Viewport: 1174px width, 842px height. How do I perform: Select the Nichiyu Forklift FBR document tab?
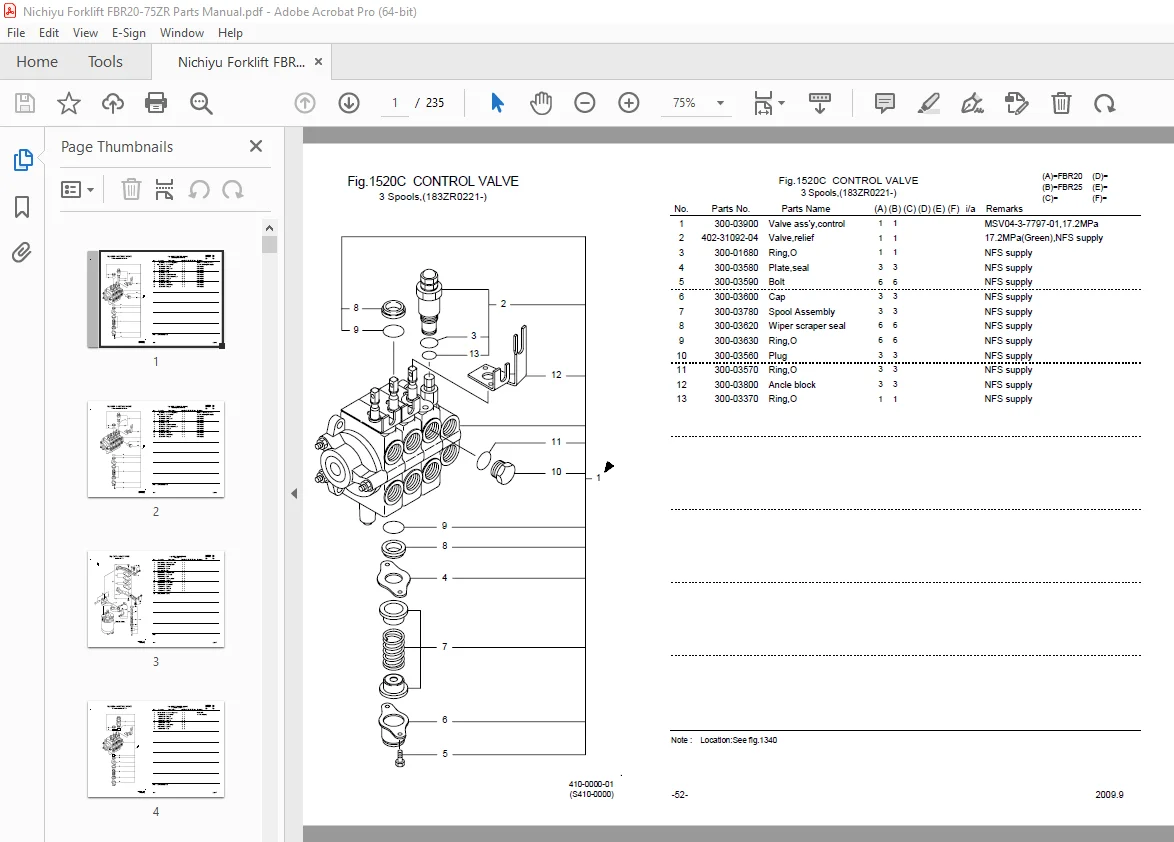click(x=241, y=62)
